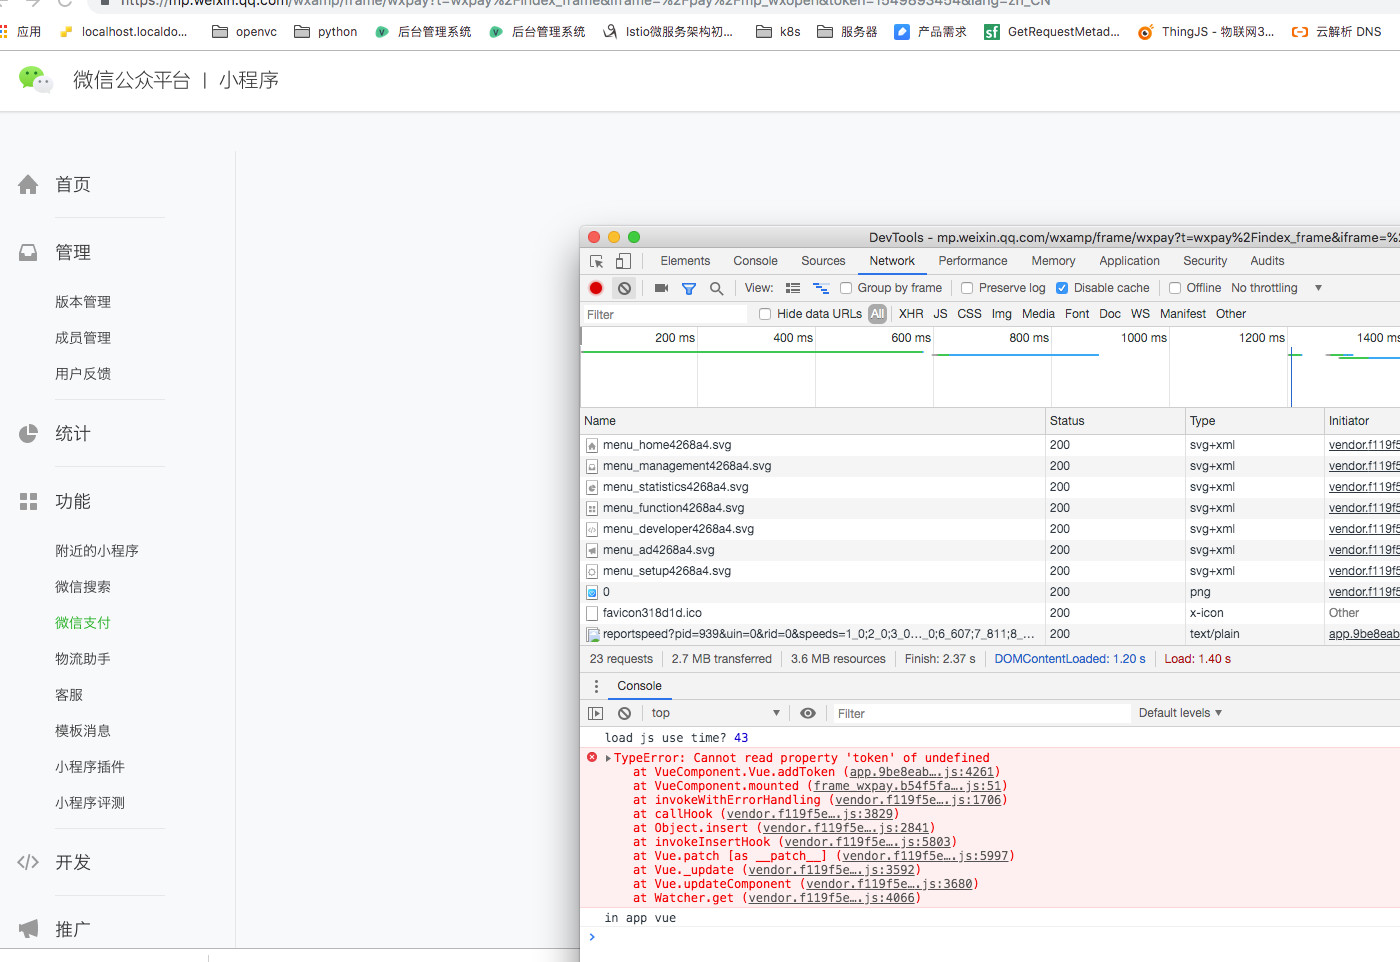
Task: Tick the Offline checkbox
Action: tap(1175, 288)
